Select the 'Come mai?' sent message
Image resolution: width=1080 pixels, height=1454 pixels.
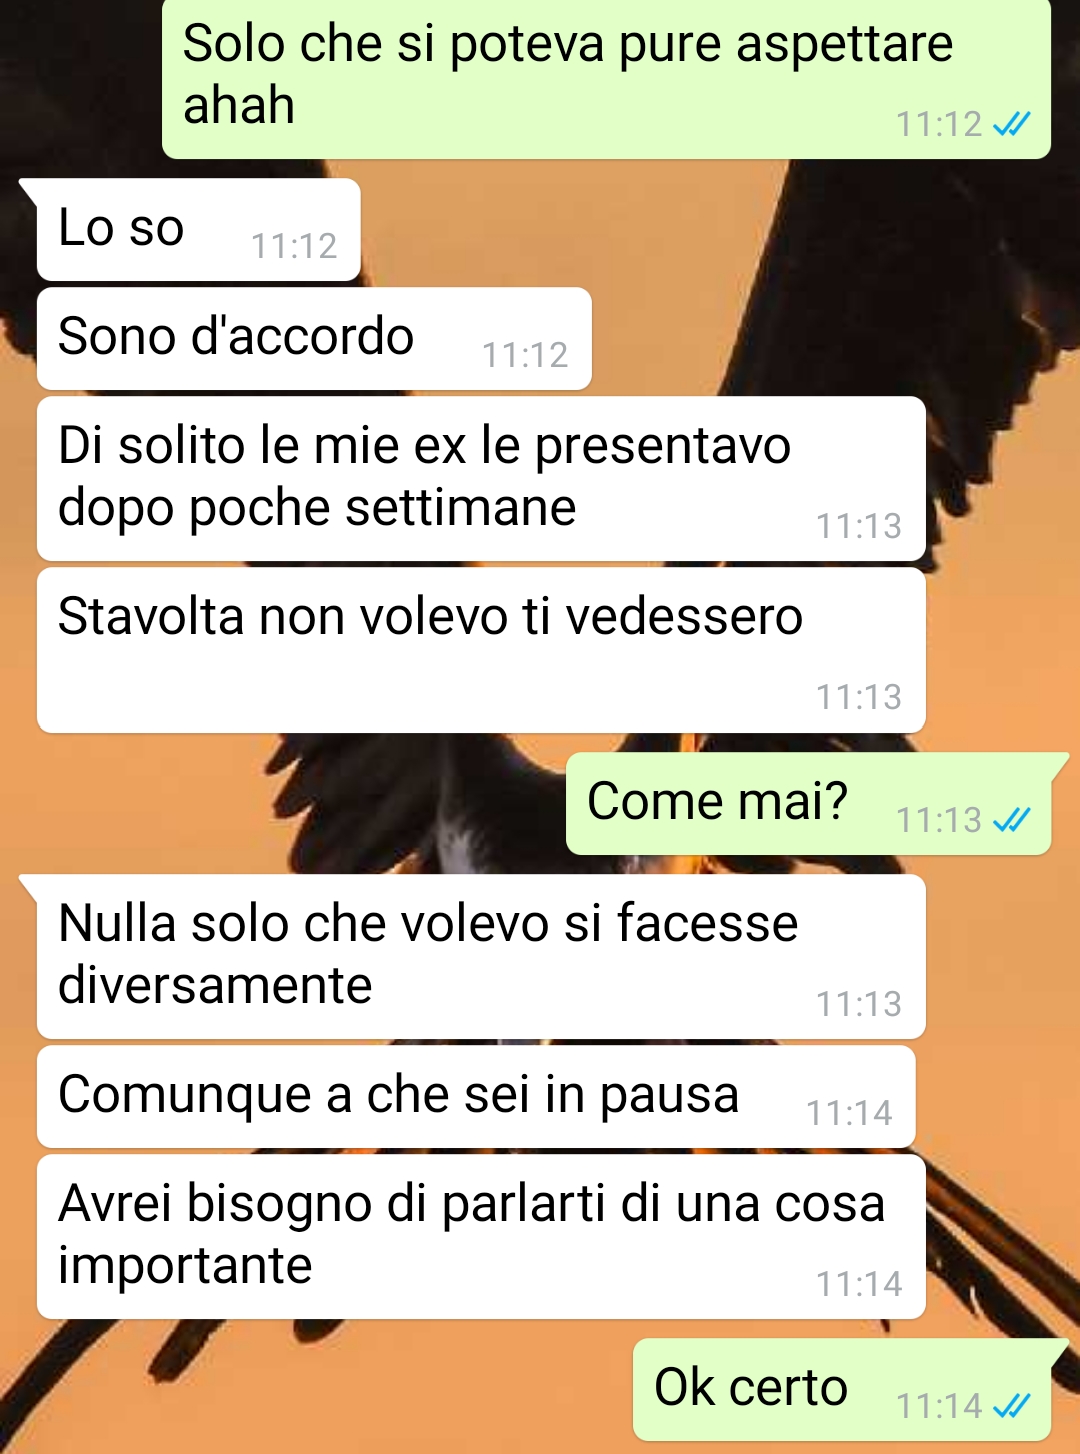coord(808,804)
